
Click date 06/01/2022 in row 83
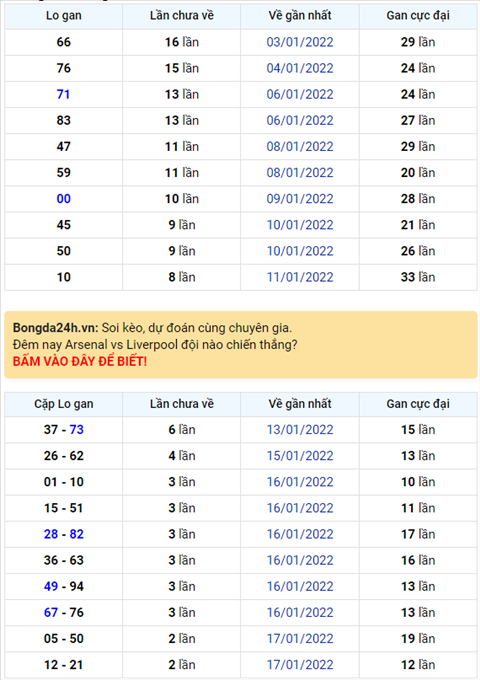point(300,120)
